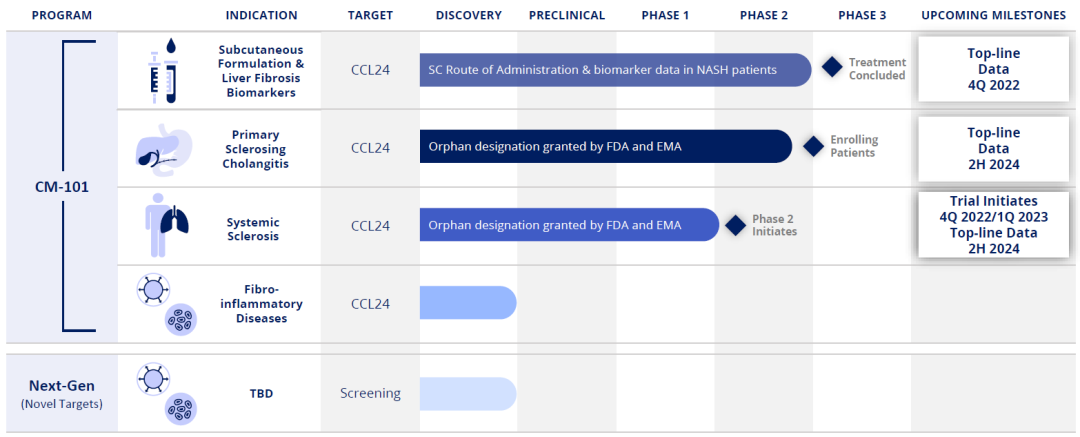This screenshot has width=1080, height=437.
Task: Click the Primary Sclerosing Cholangitis dark progress bar
Action: tap(605, 147)
